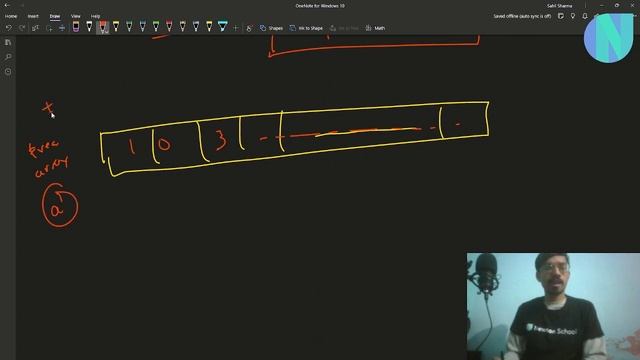
Task: Open recent notes in left sidebar
Action: (8, 72)
